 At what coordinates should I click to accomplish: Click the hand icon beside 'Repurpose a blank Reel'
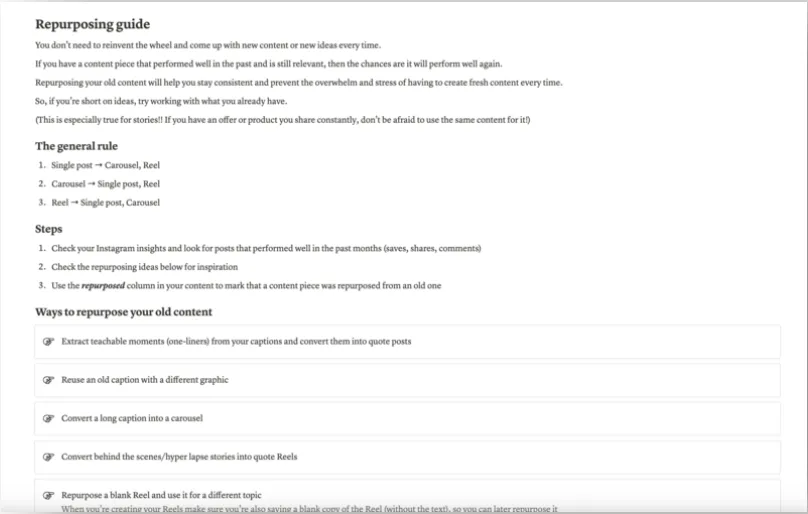click(x=48, y=495)
